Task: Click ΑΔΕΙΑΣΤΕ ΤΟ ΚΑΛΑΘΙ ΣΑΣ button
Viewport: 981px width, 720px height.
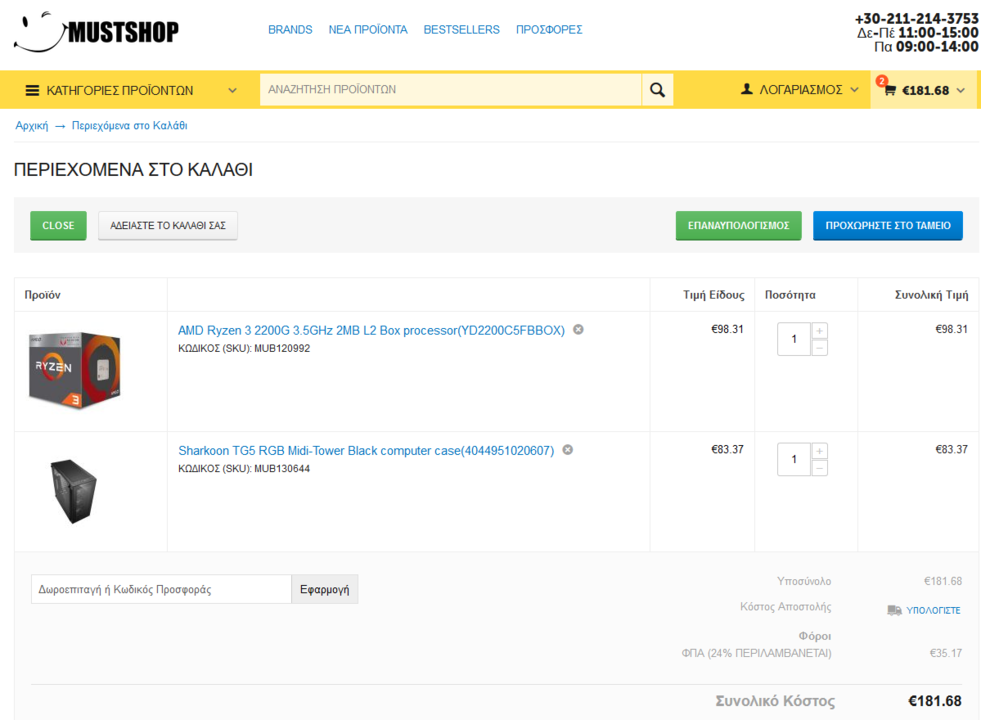Action: tap(168, 225)
